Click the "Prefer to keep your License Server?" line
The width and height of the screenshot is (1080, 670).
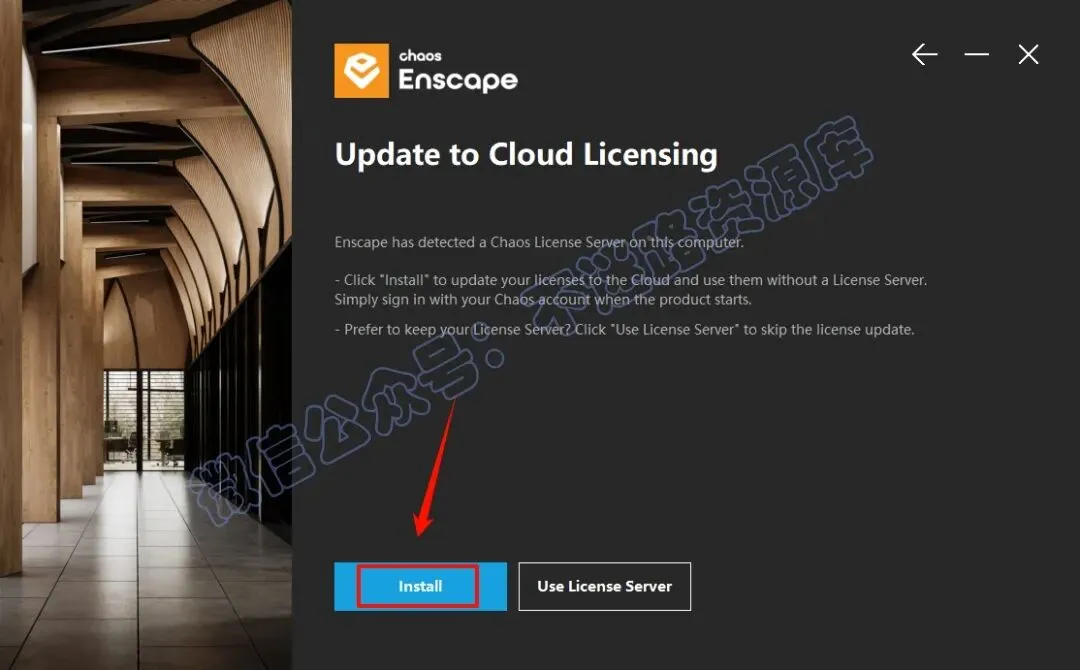pyautogui.click(x=624, y=330)
